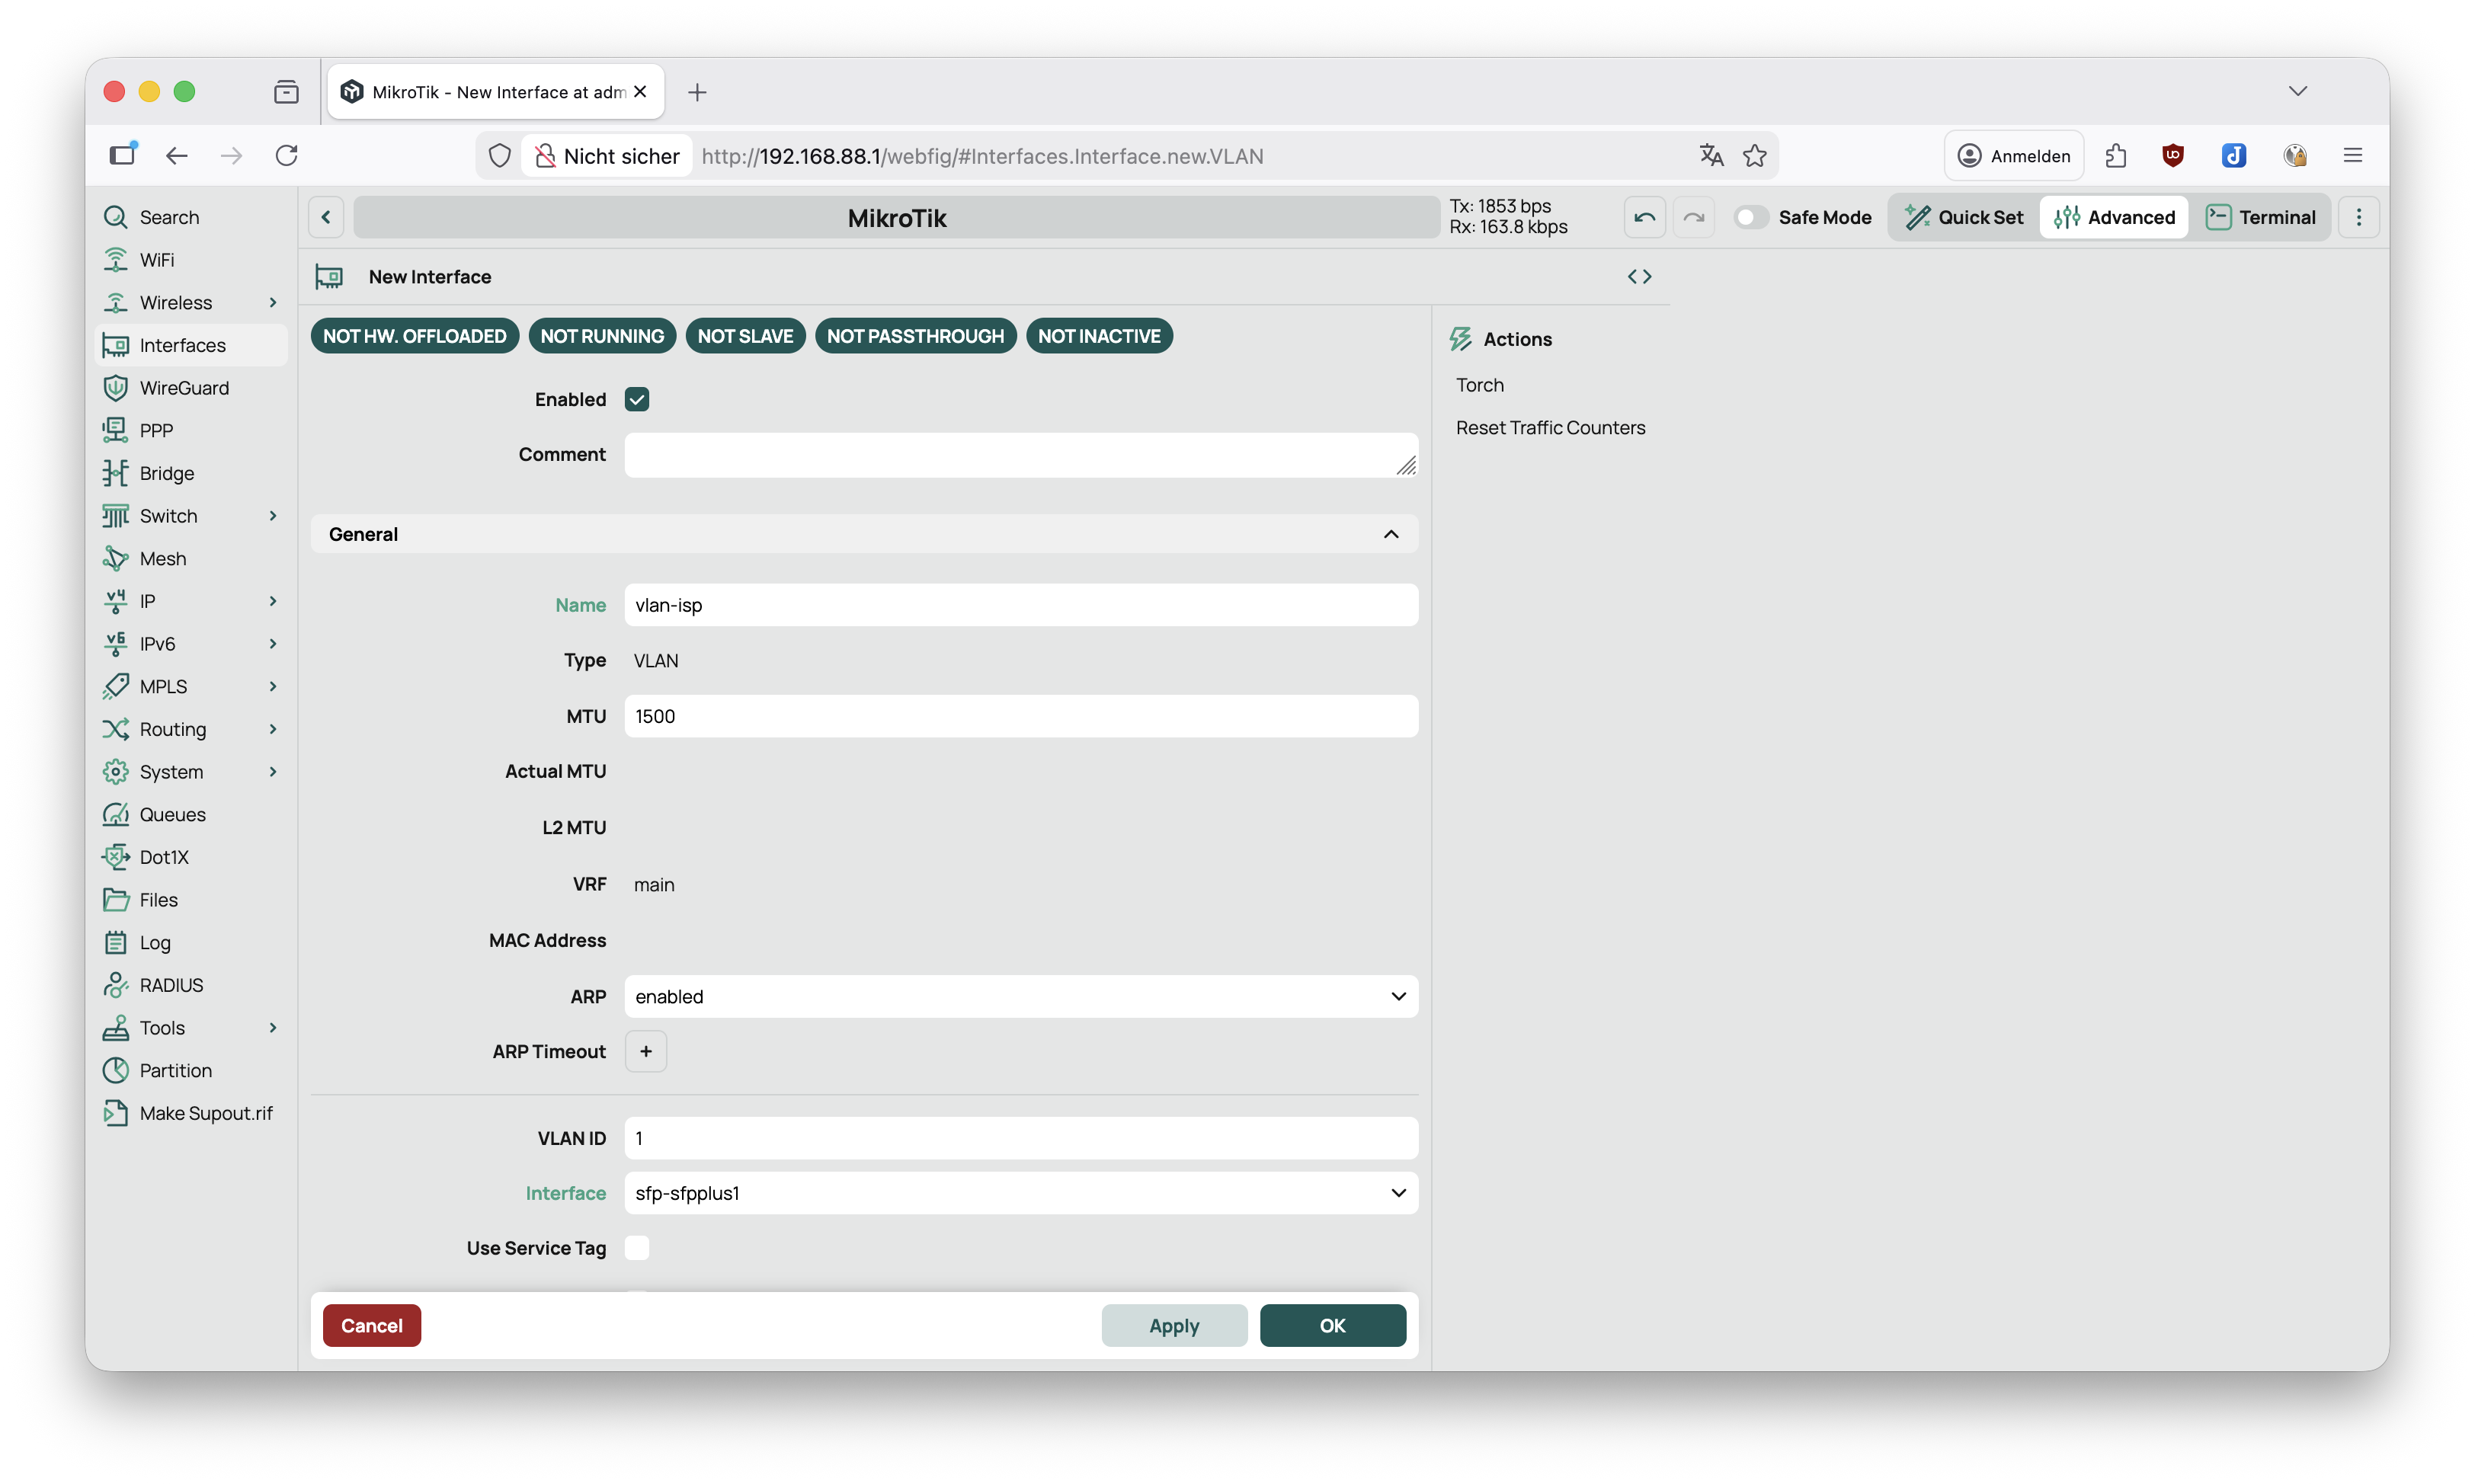Open the list all tabs chevron

tap(2298, 91)
